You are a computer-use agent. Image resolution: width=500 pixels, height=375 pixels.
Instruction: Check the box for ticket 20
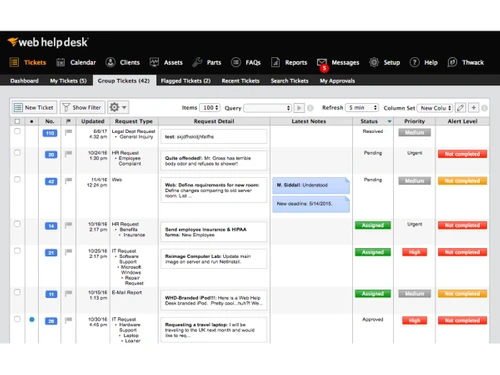point(17,153)
